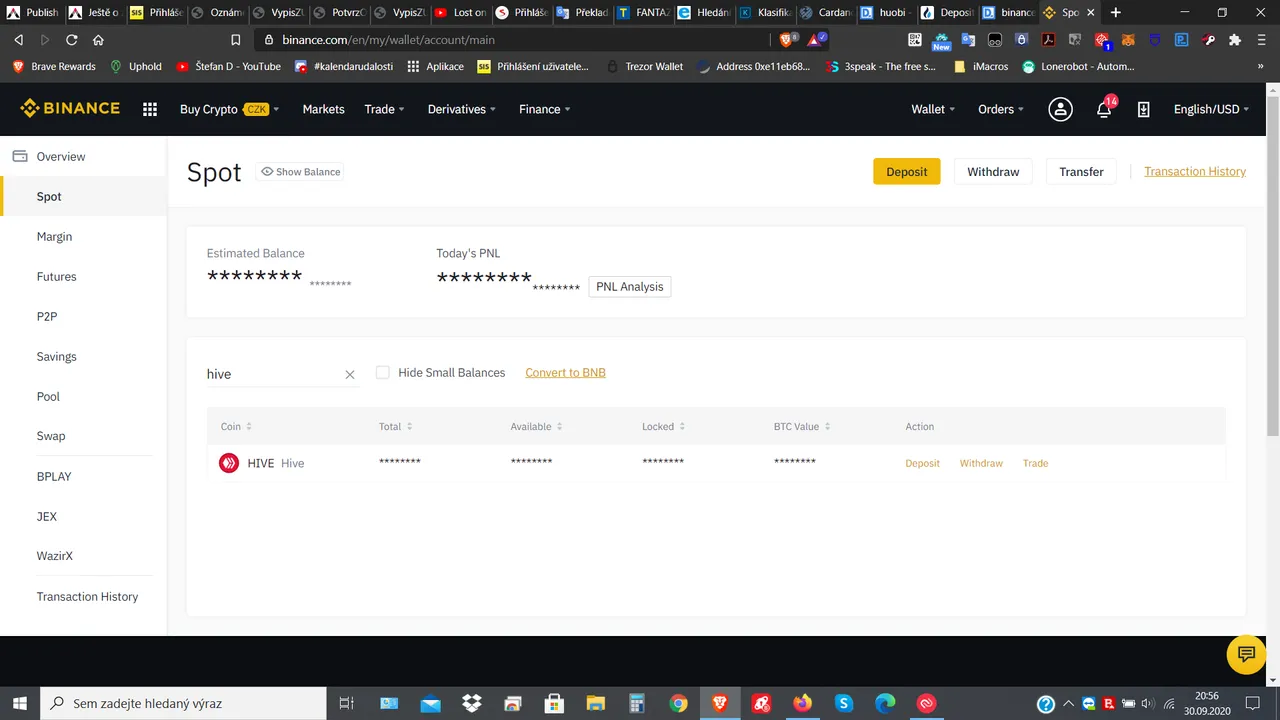Sort by the Available column
This screenshot has height=720, width=1280.
click(x=535, y=427)
